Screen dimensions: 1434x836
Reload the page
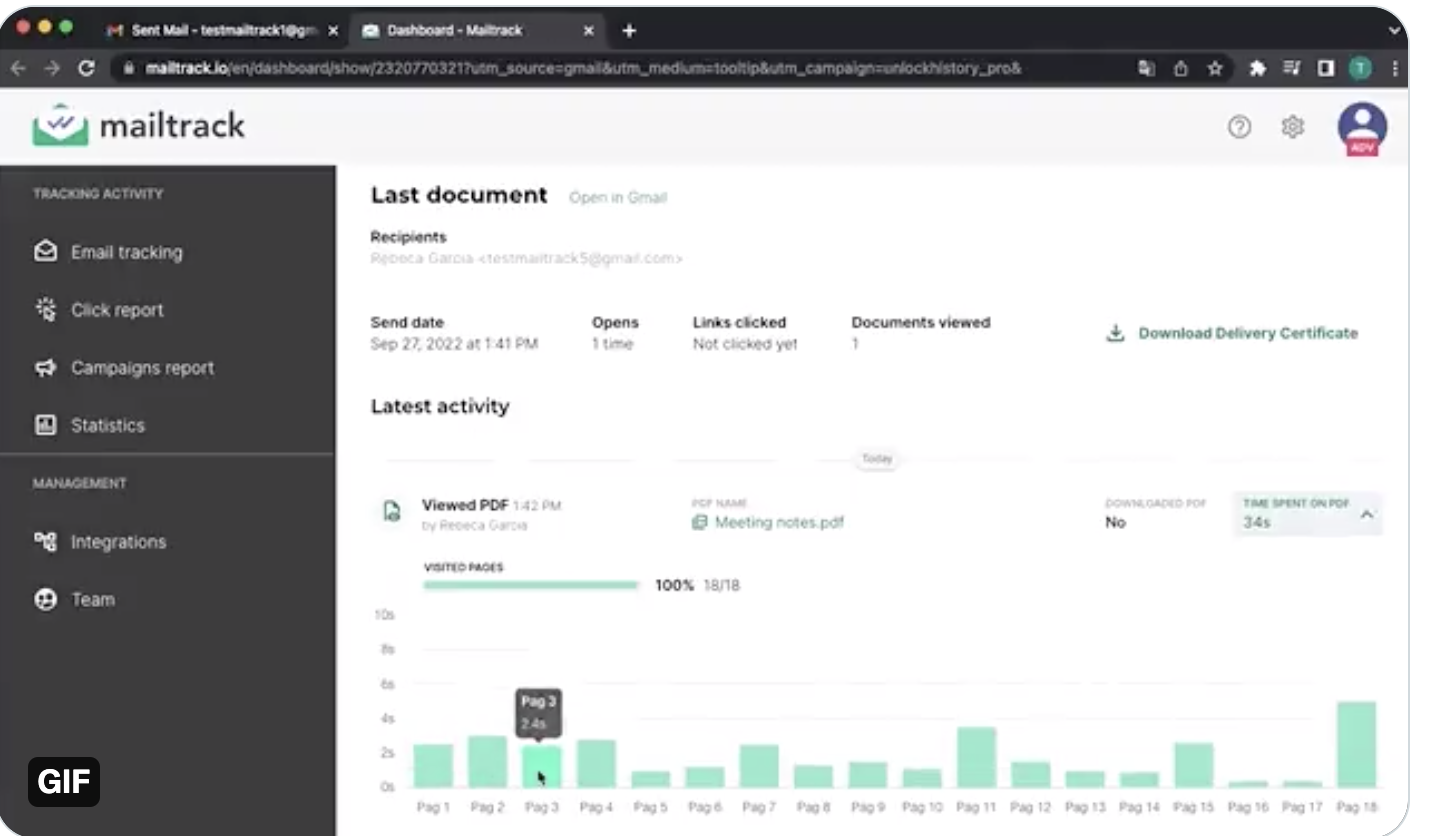86,68
